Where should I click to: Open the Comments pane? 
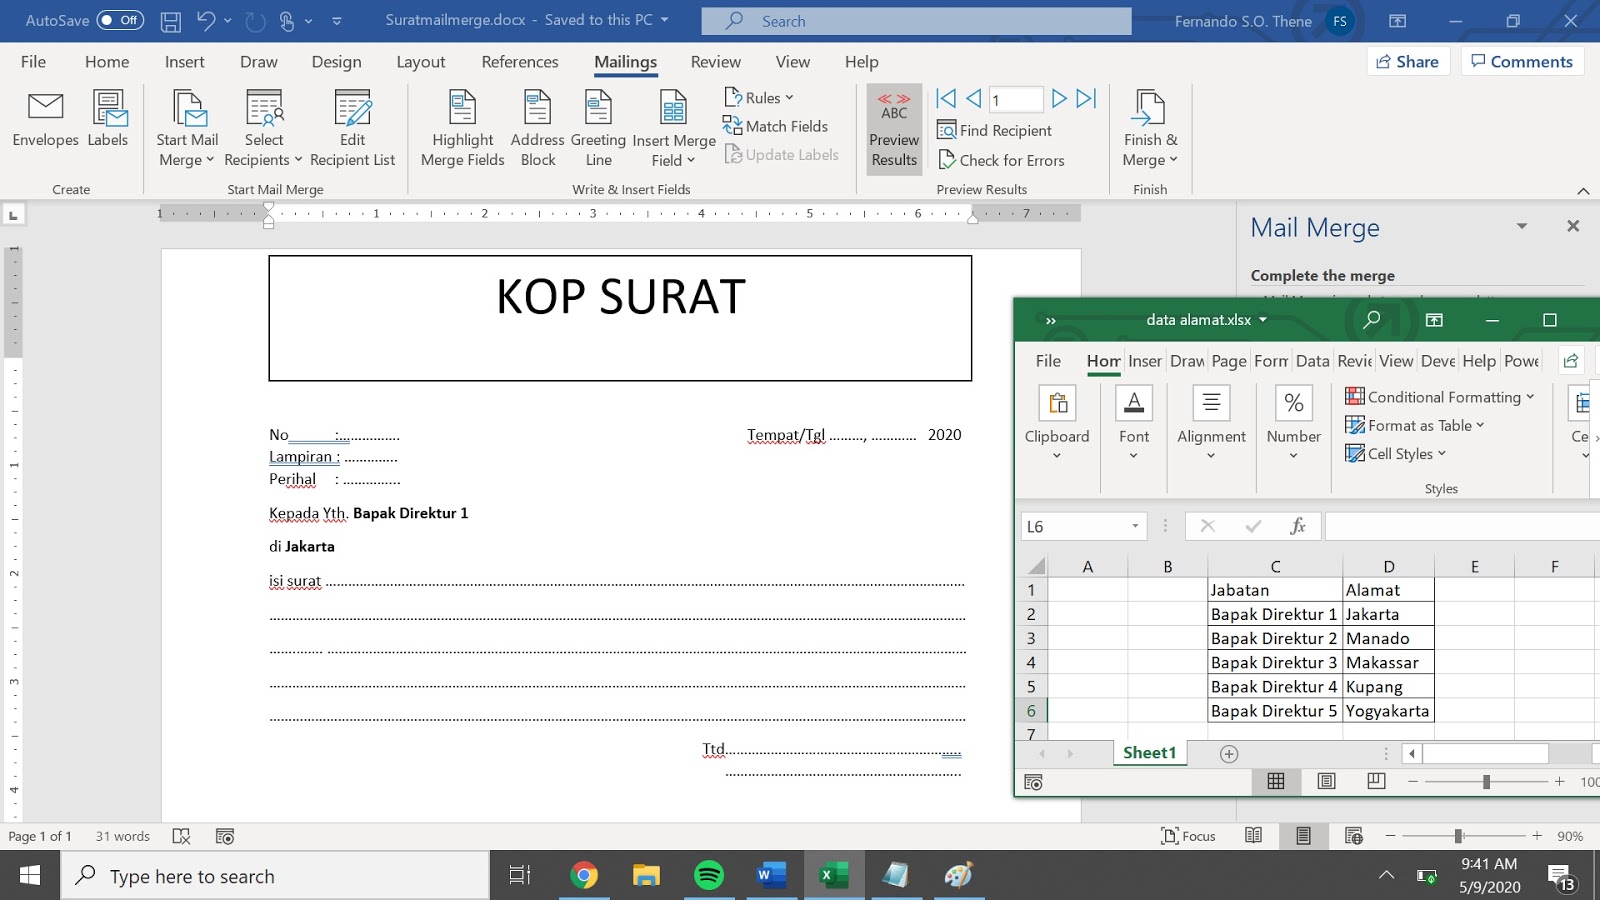[1522, 61]
